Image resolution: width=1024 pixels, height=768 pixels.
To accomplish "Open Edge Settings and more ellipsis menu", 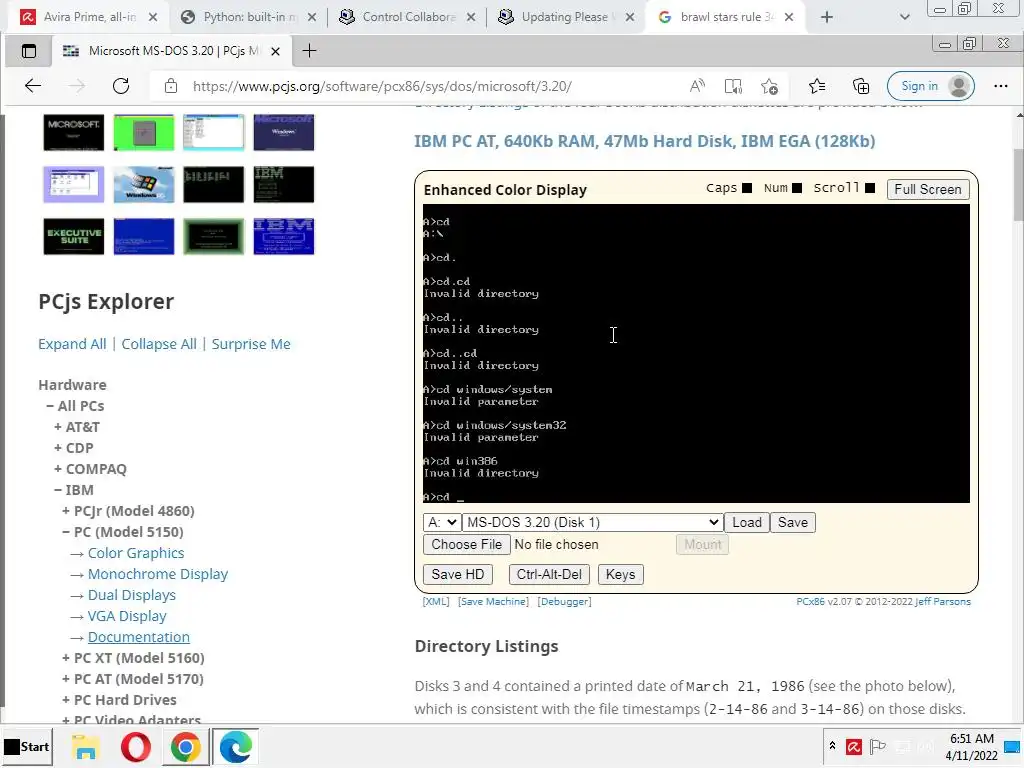I will click(x=1000, y=86).
